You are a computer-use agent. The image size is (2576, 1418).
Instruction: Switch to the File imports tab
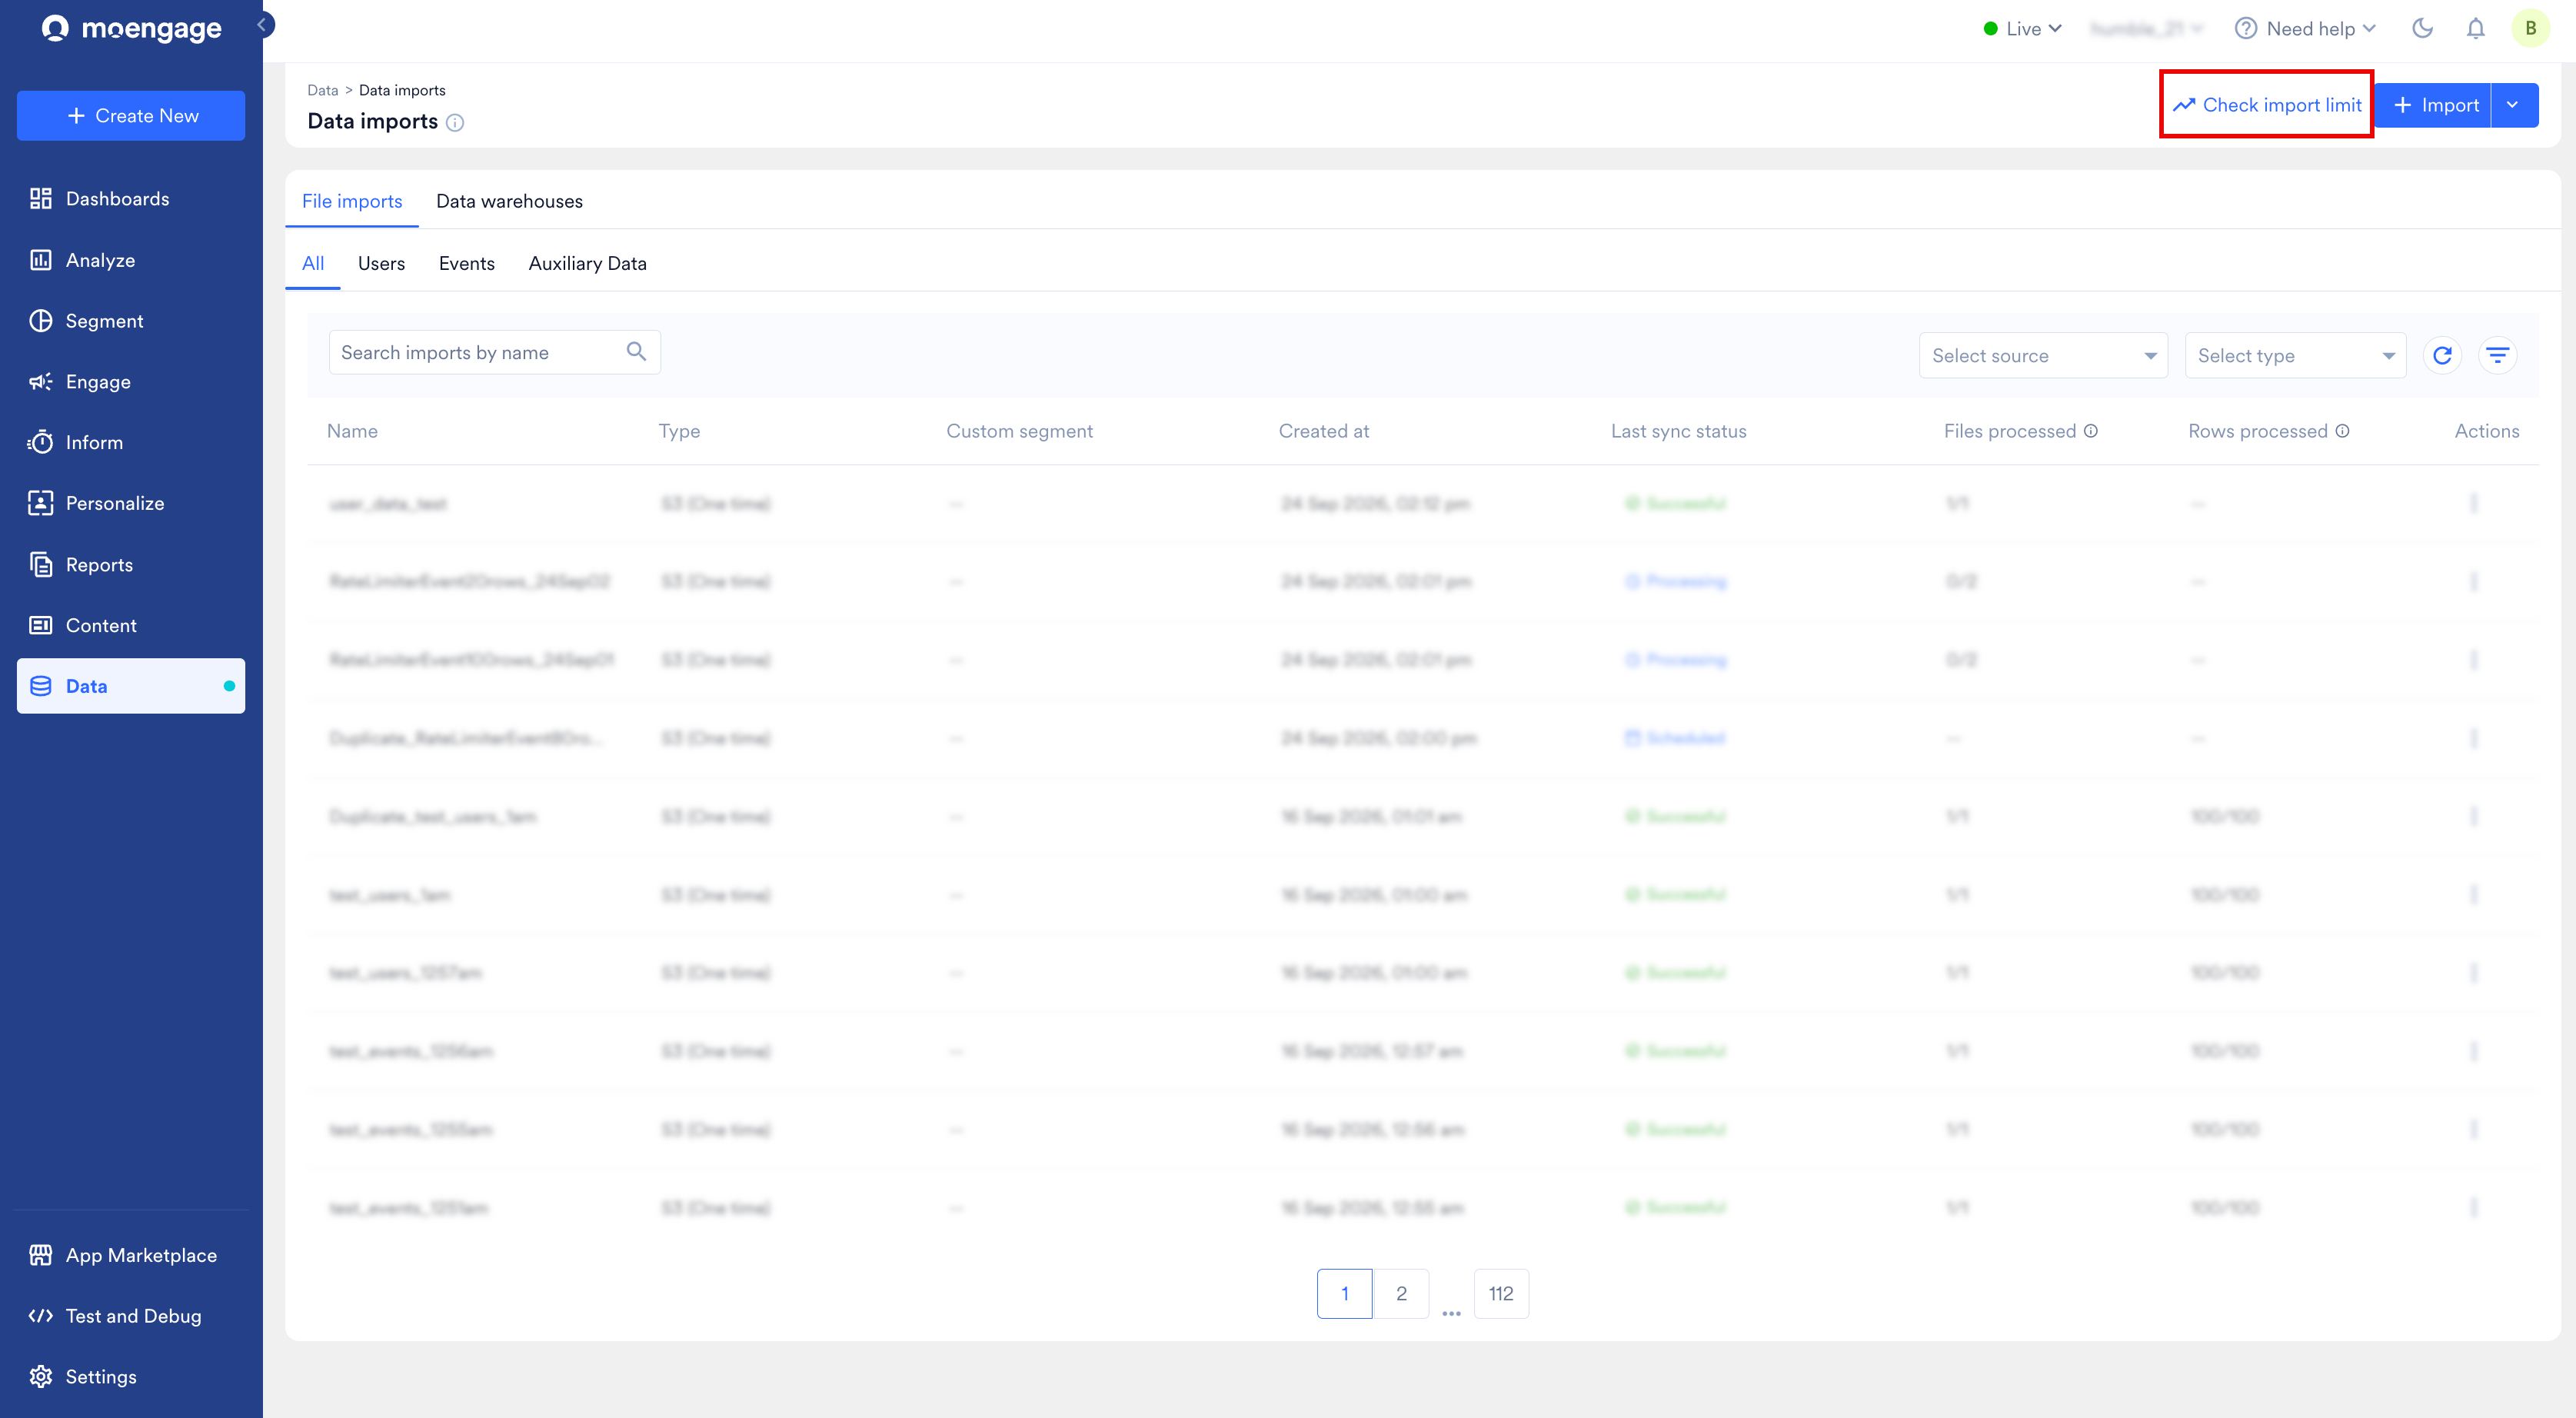(x=352, y=201)
